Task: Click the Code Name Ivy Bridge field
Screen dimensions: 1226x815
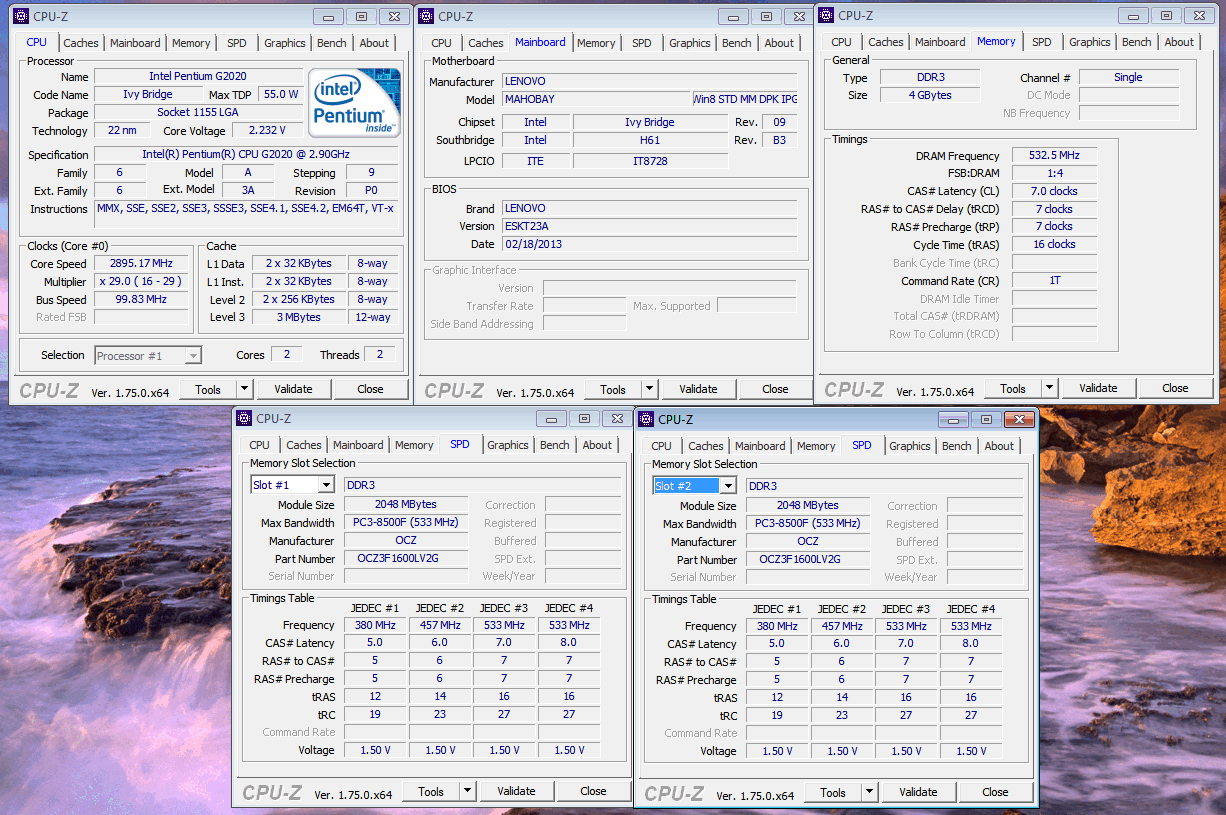Action: [x=148, y=95]
